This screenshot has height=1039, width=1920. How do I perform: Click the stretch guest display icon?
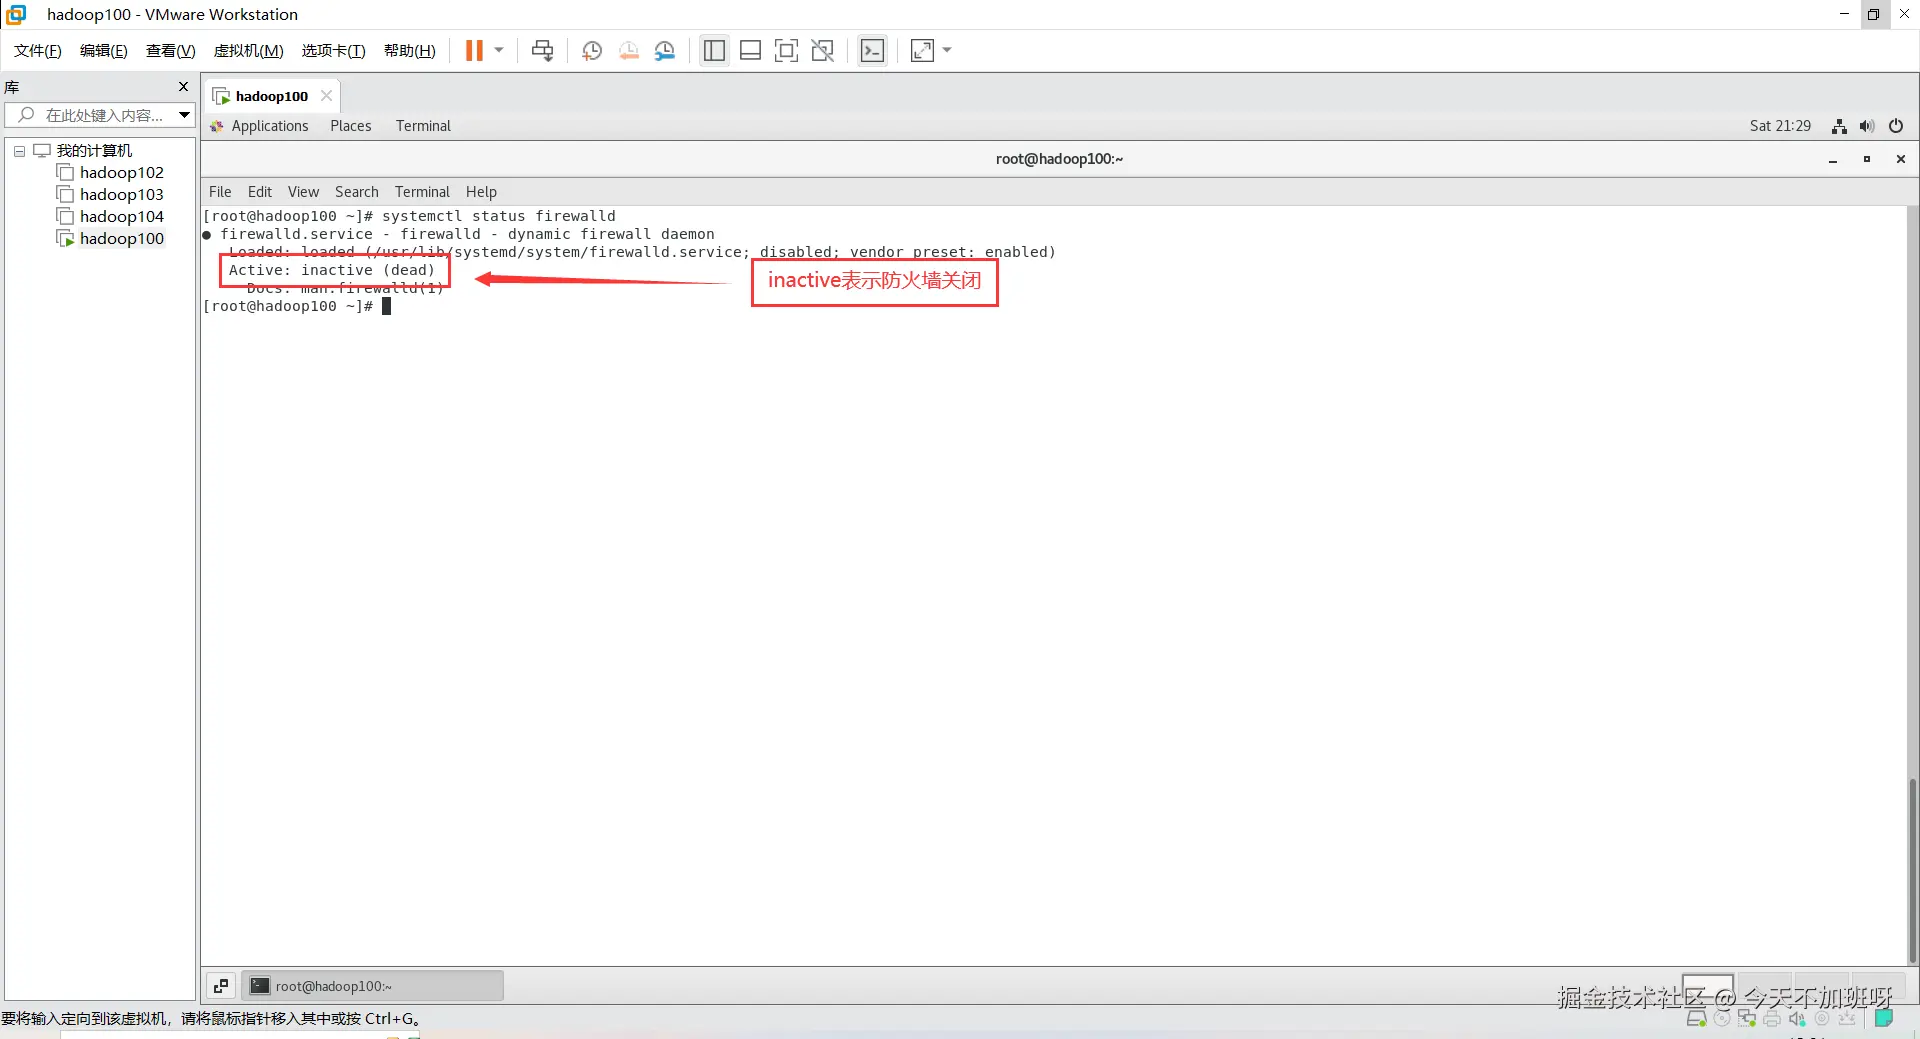[922, 51]
